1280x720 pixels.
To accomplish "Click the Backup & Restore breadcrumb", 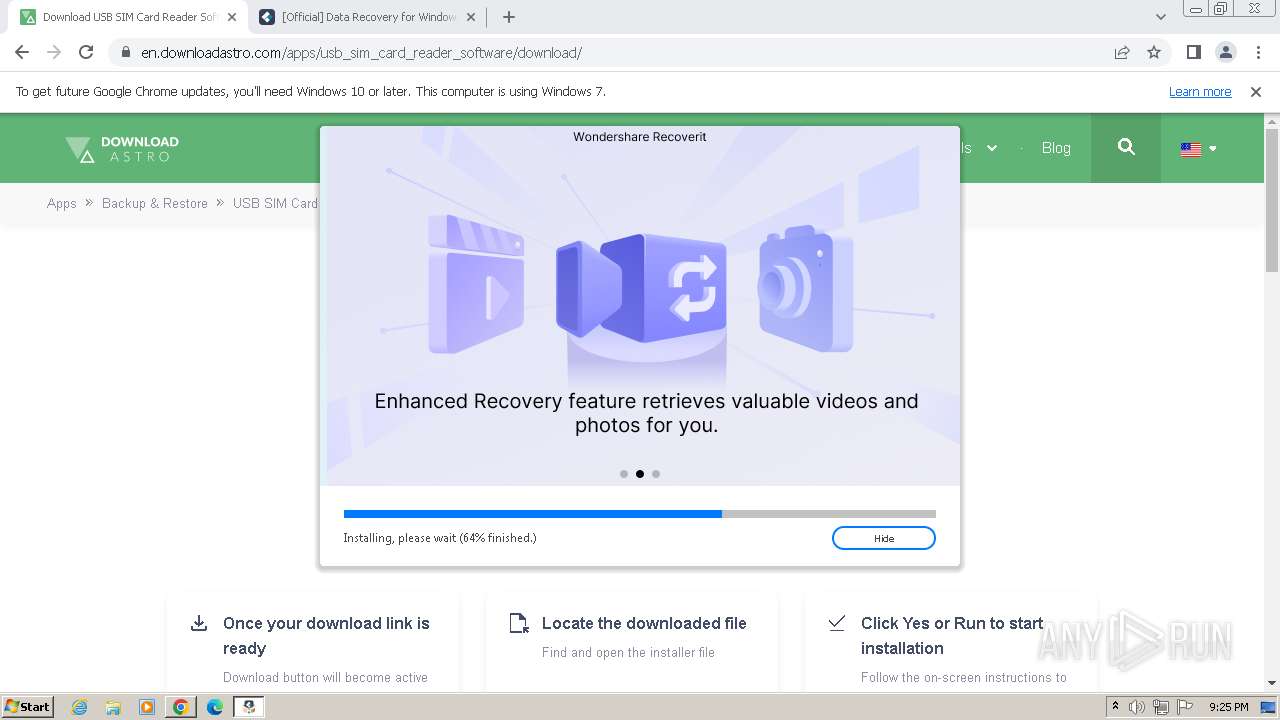I will 155,203.
